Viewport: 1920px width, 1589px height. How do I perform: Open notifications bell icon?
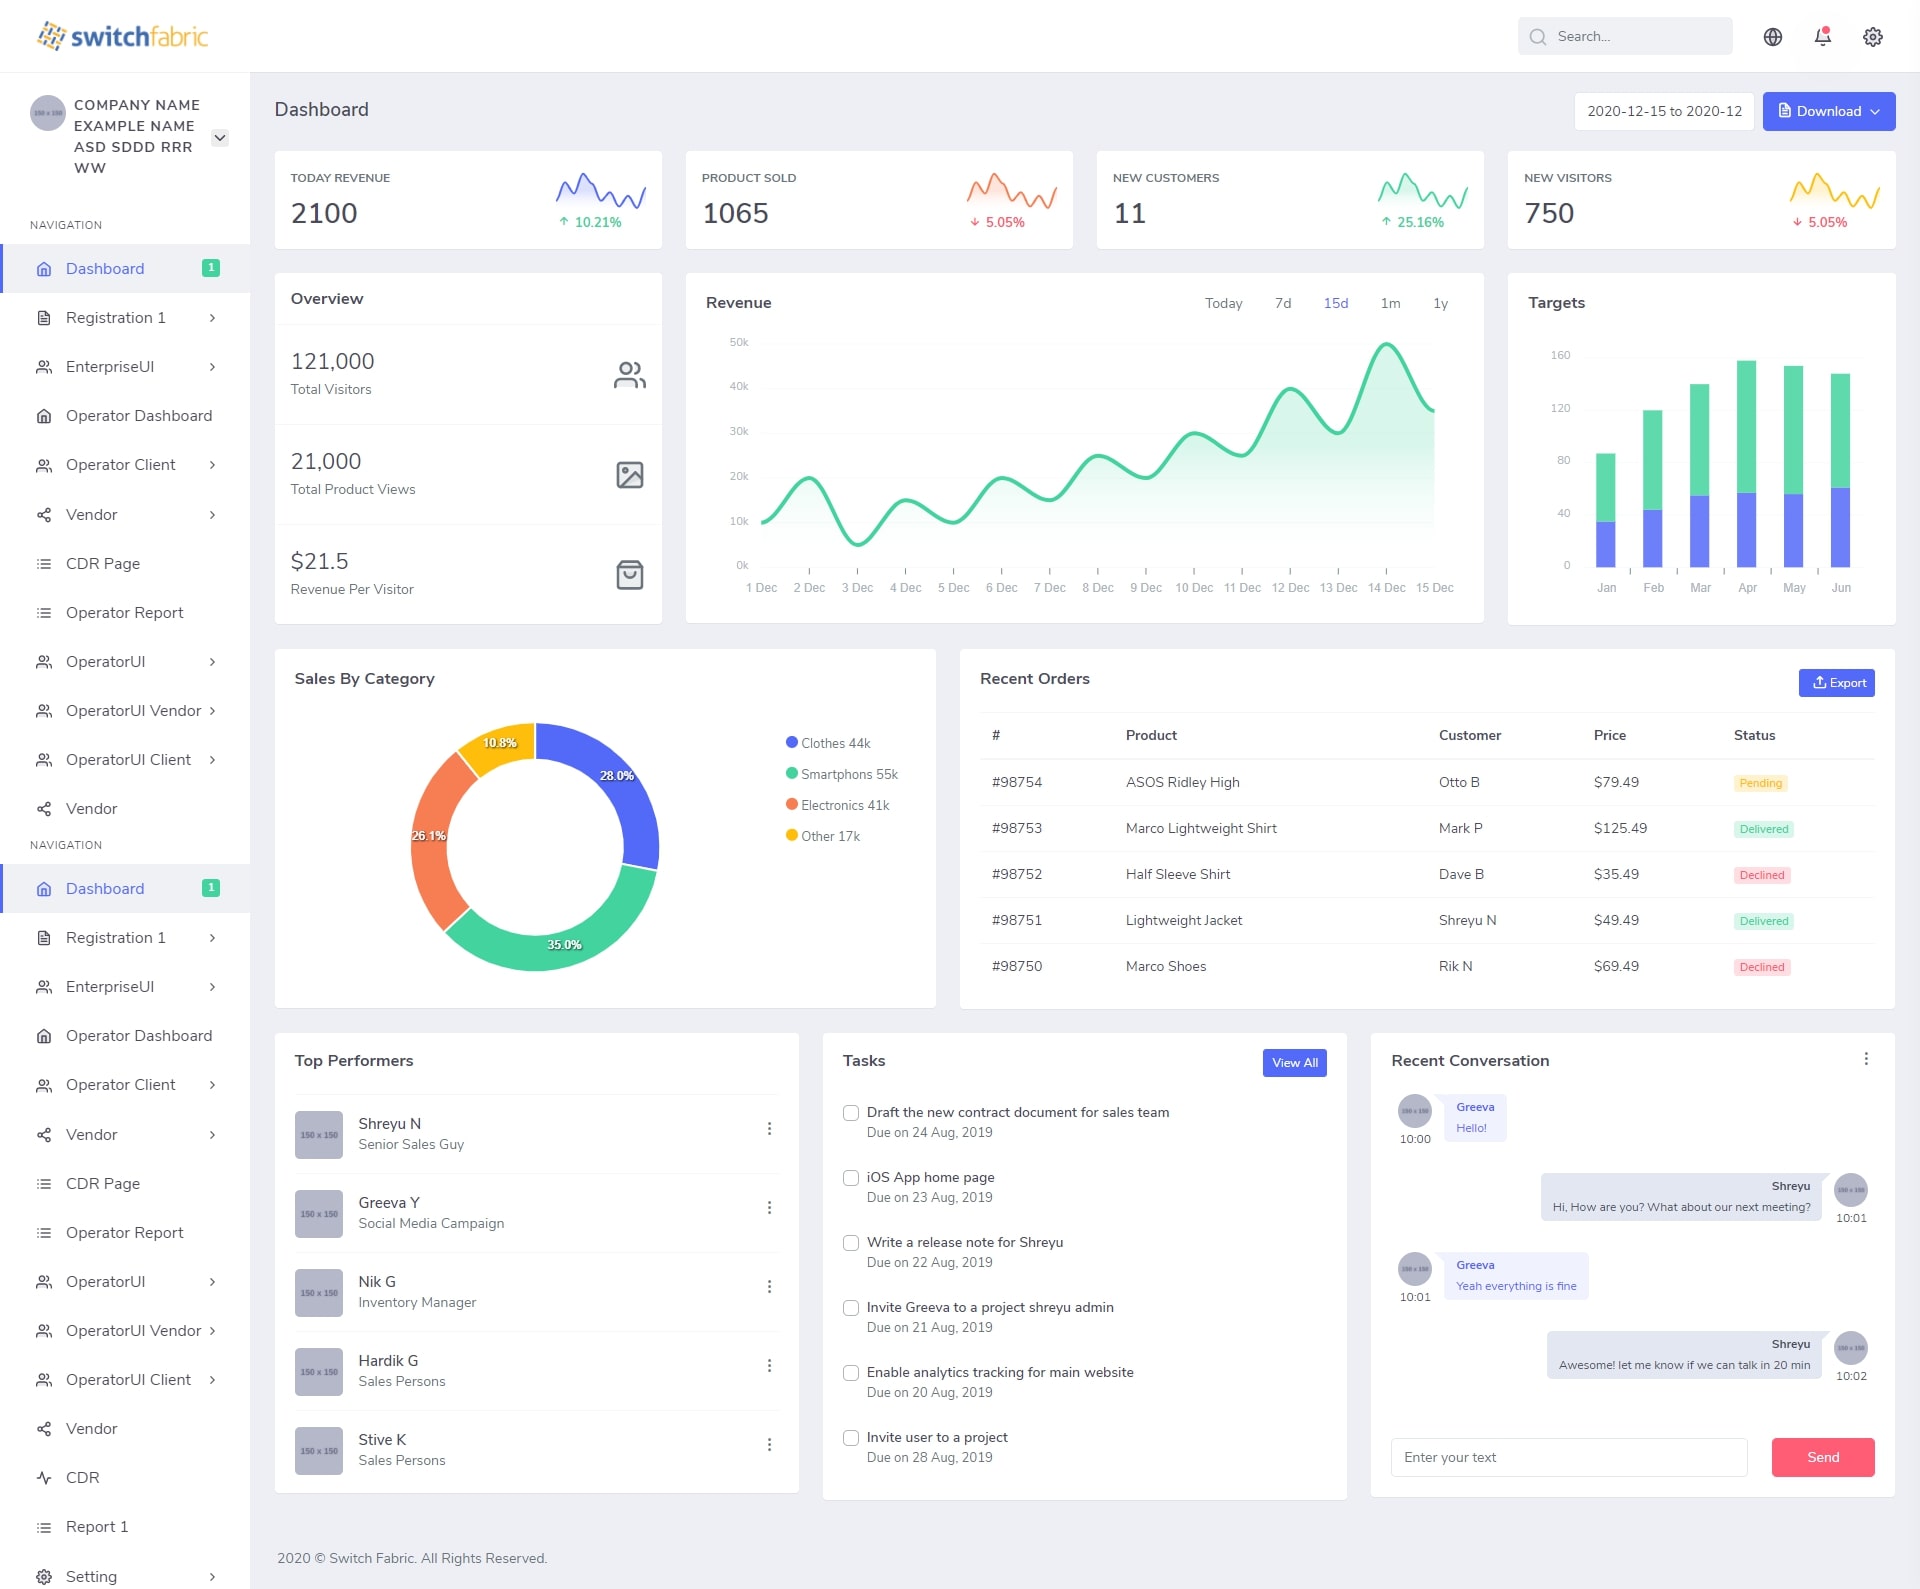point(1822,37)
